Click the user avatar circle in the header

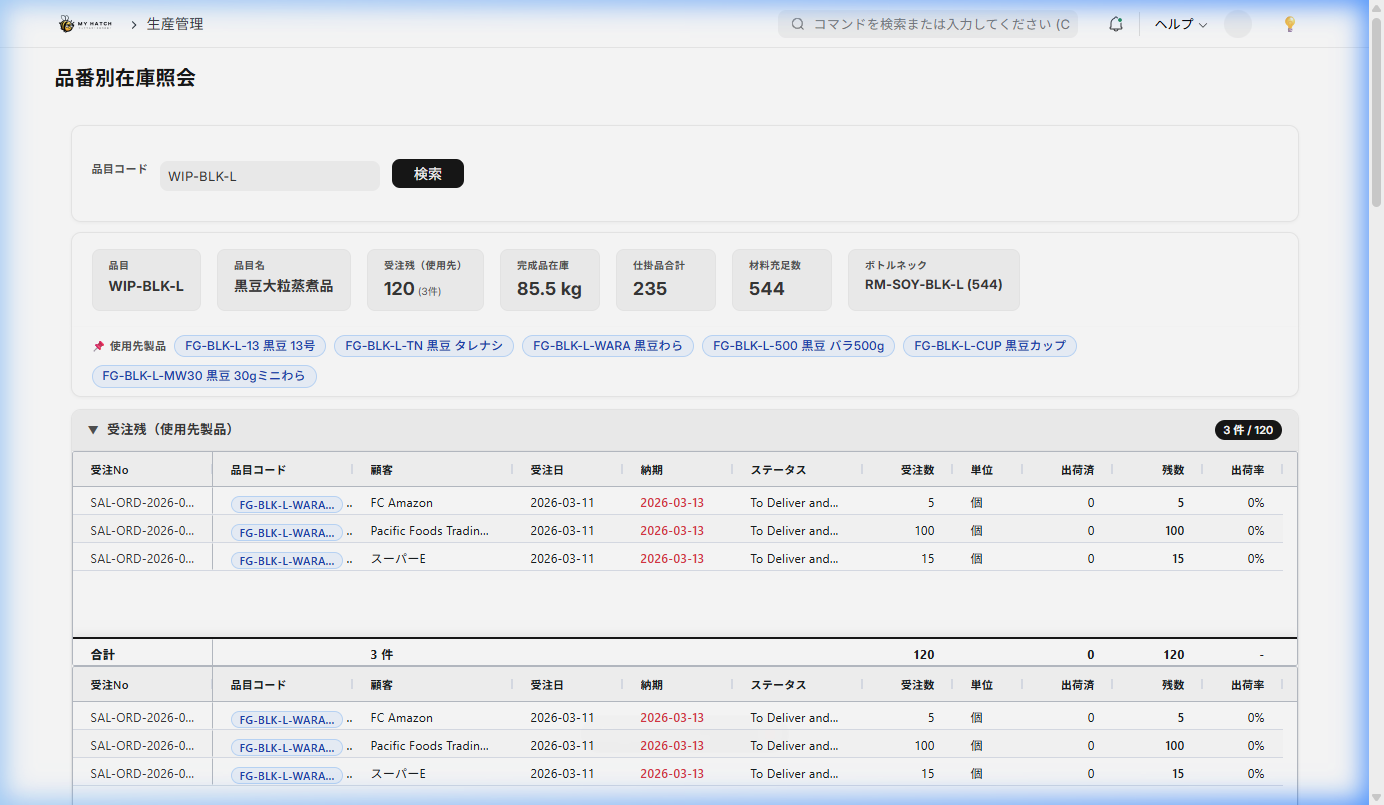1238,23
